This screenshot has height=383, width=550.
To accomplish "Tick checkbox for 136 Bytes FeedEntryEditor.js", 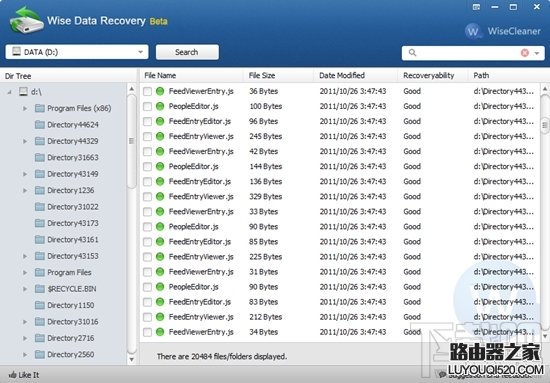I will 147,182.
